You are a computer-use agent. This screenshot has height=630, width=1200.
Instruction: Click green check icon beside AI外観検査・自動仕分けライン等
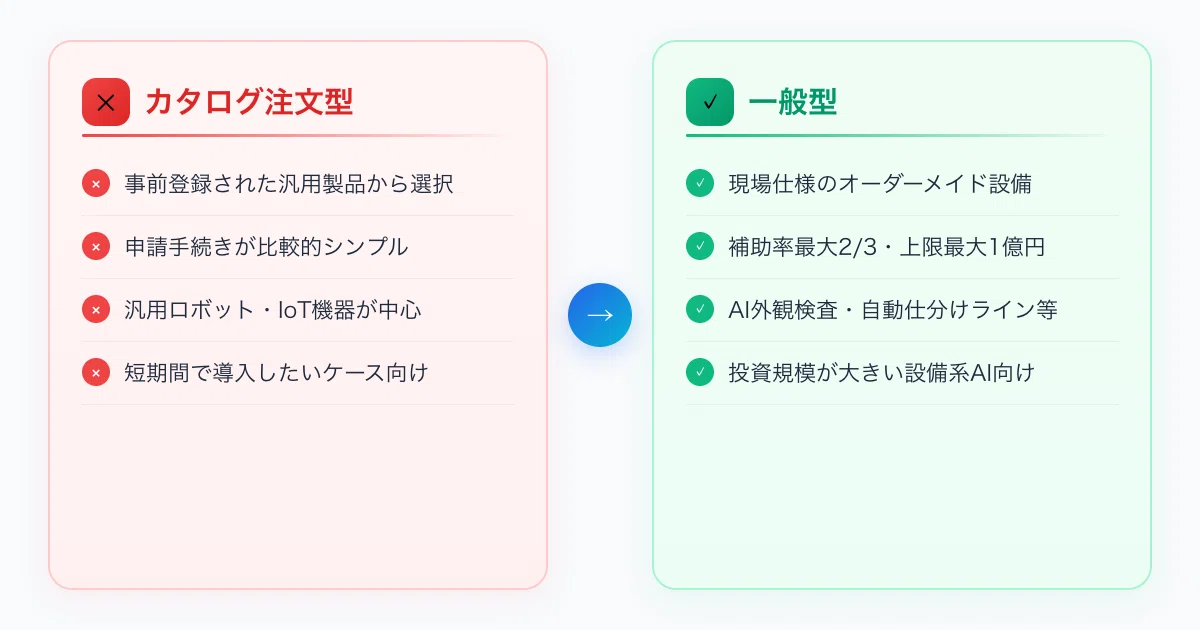(700, 310)
